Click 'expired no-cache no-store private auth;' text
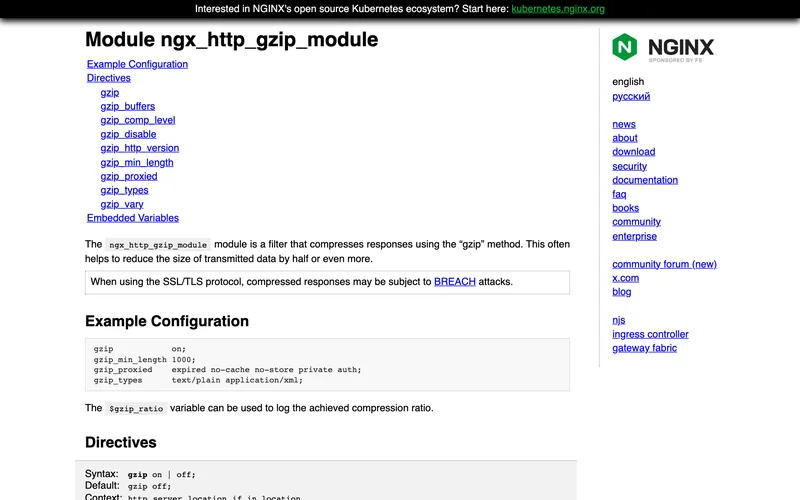The image size is (800, 500). click(266, 369)
